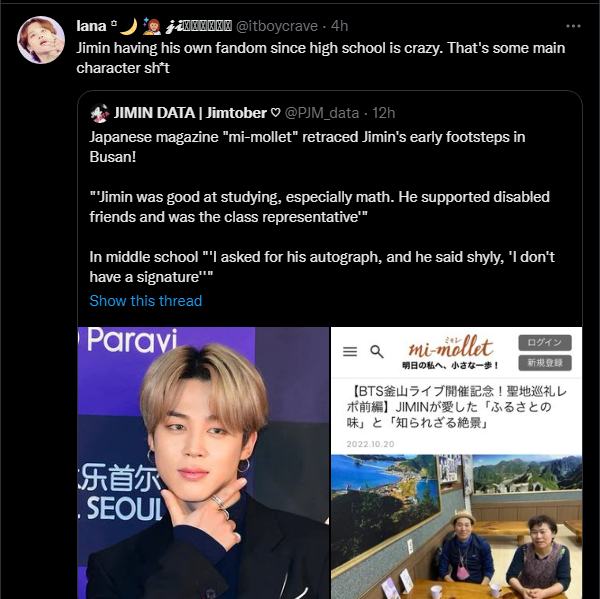
Task: Click the hamburger menu in mi-mollet screenshot
Action: click(x=350, y=351)
